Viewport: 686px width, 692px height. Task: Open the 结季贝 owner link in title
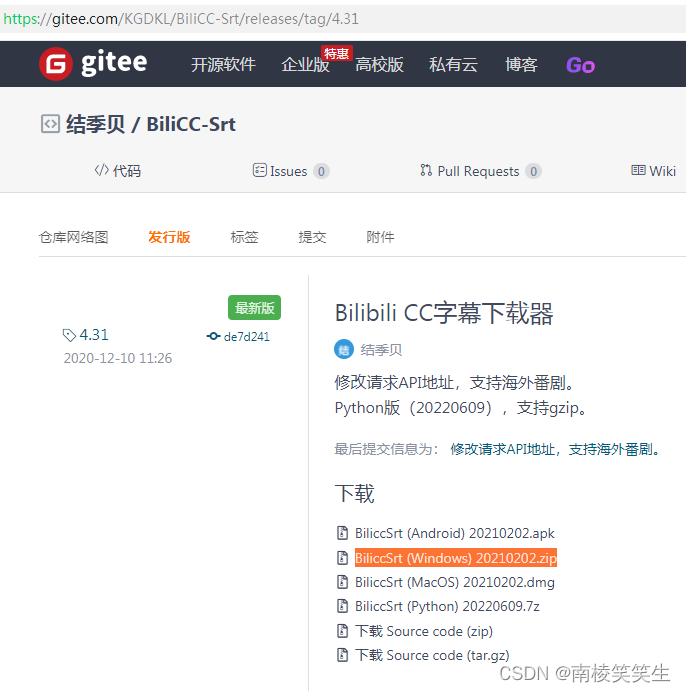[95, 124]
